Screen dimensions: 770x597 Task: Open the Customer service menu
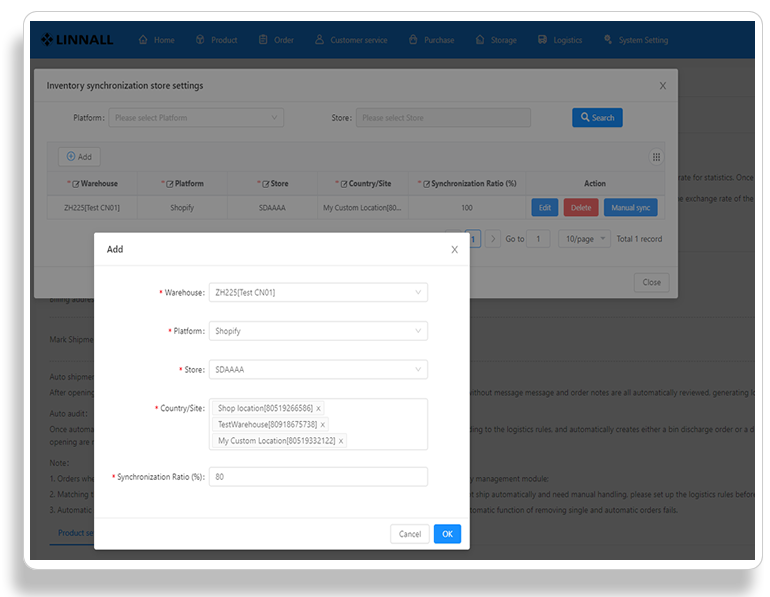click(x=351, y=40)
